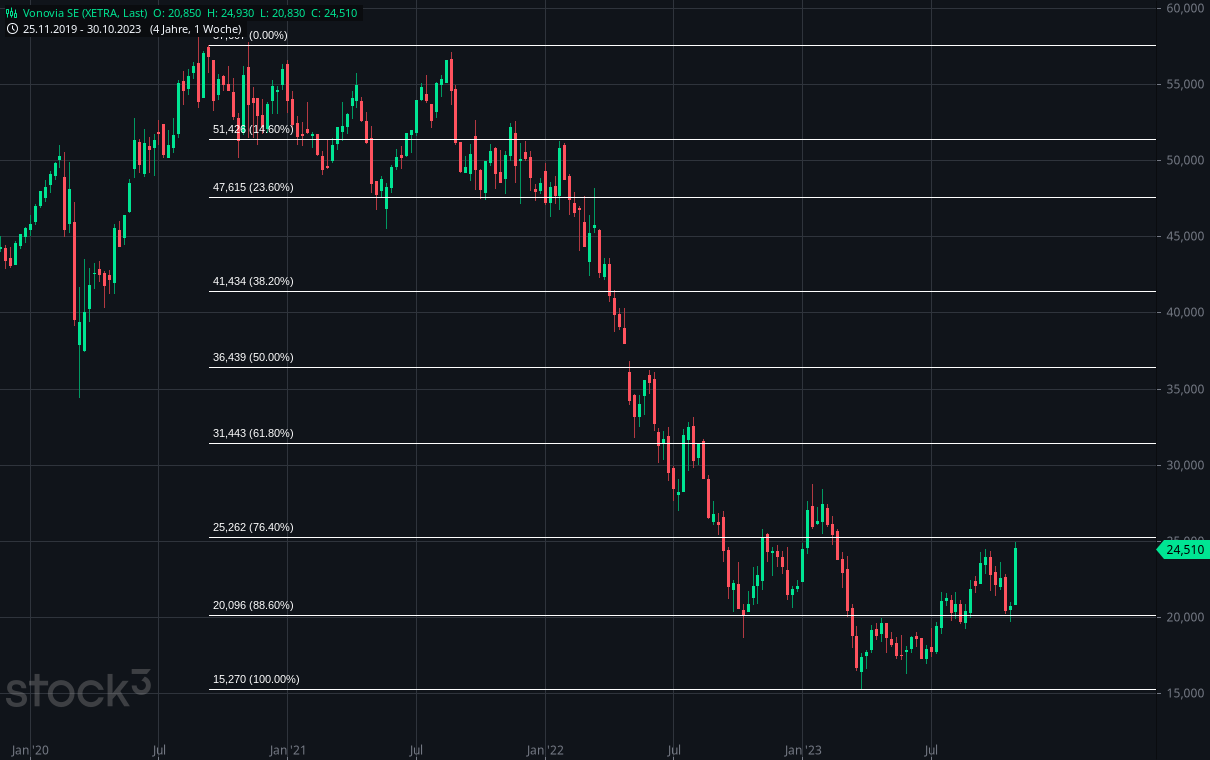Click the Jan '23 time axis label
This screenshot has height=760, width=1210.
803,749
